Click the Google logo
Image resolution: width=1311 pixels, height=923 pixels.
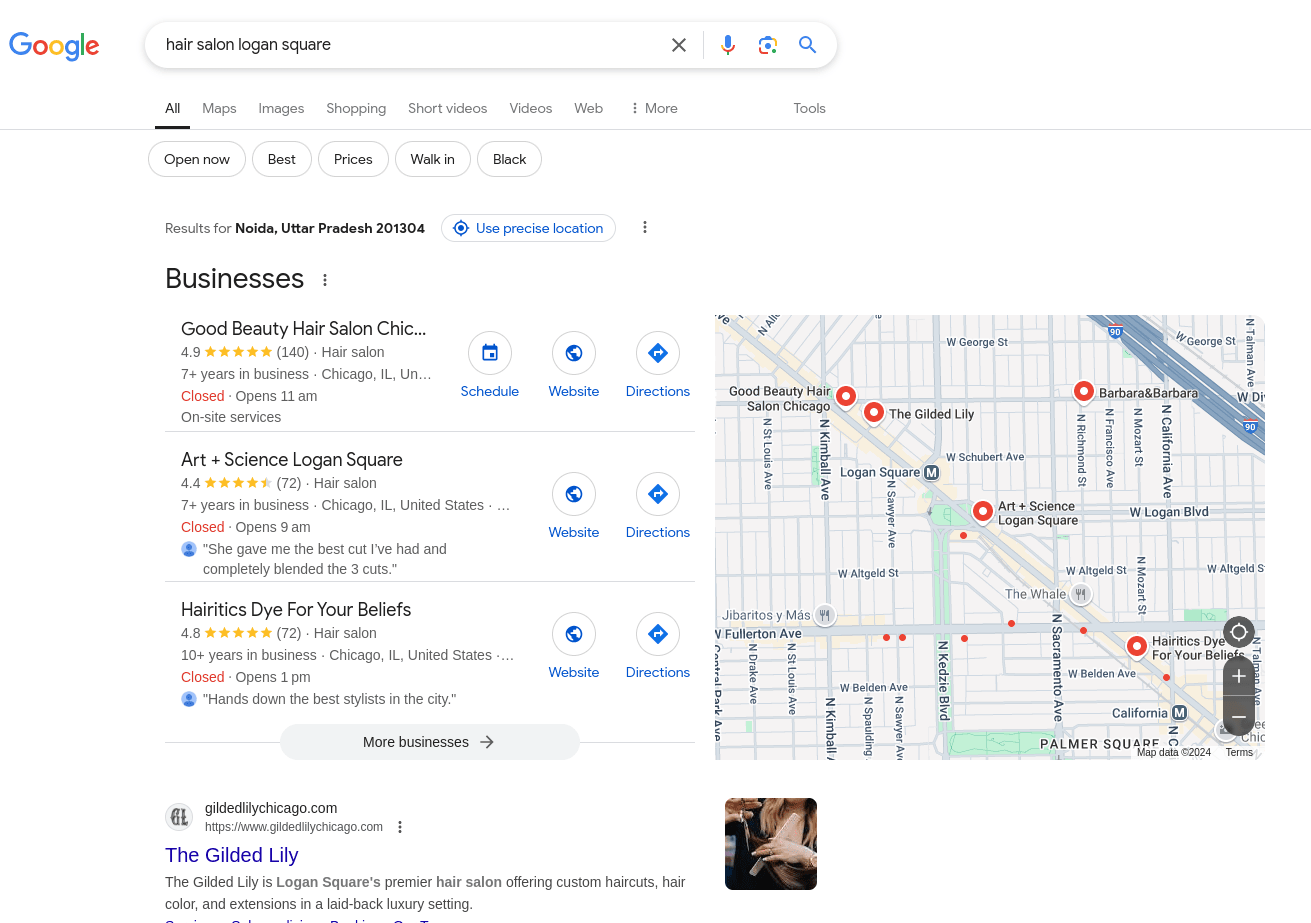pos(53,46)
